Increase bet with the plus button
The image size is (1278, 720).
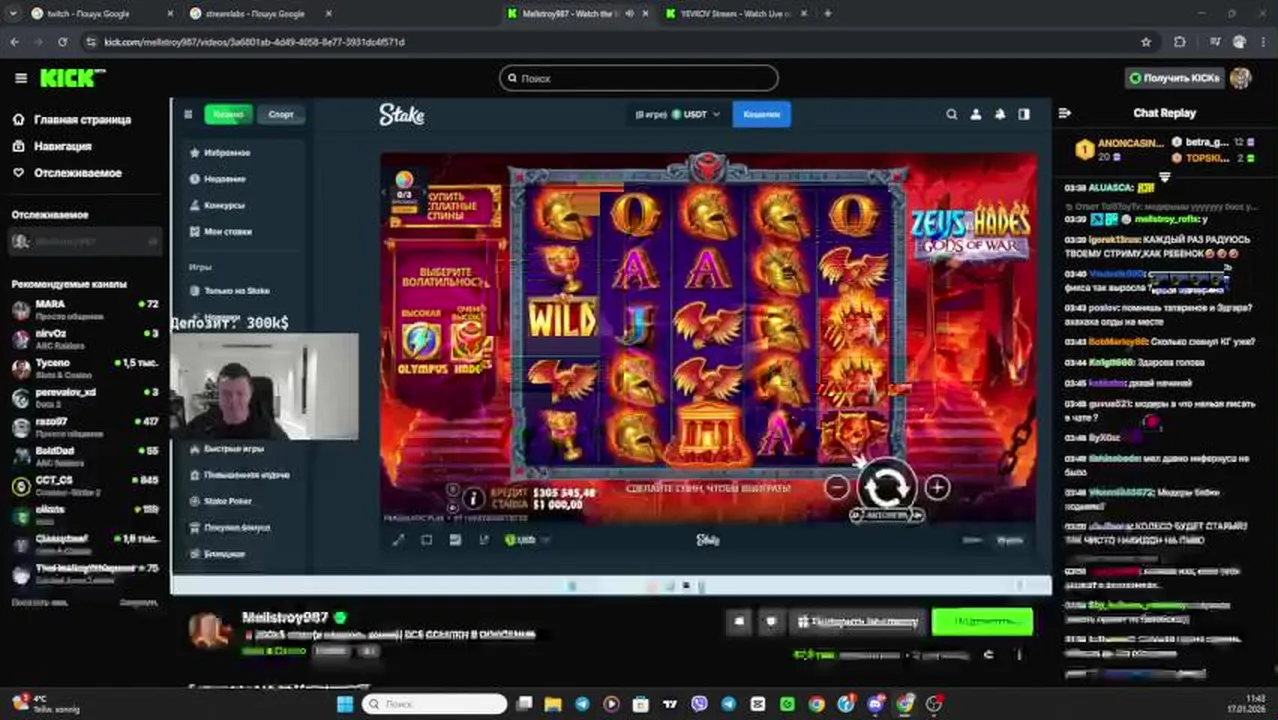(x=937, y=487)
